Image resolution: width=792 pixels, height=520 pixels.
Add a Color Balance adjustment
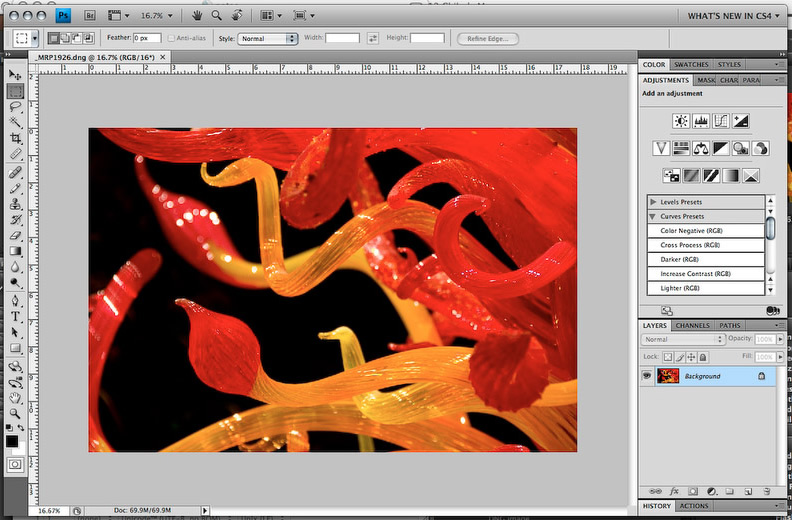pos(701,148)
